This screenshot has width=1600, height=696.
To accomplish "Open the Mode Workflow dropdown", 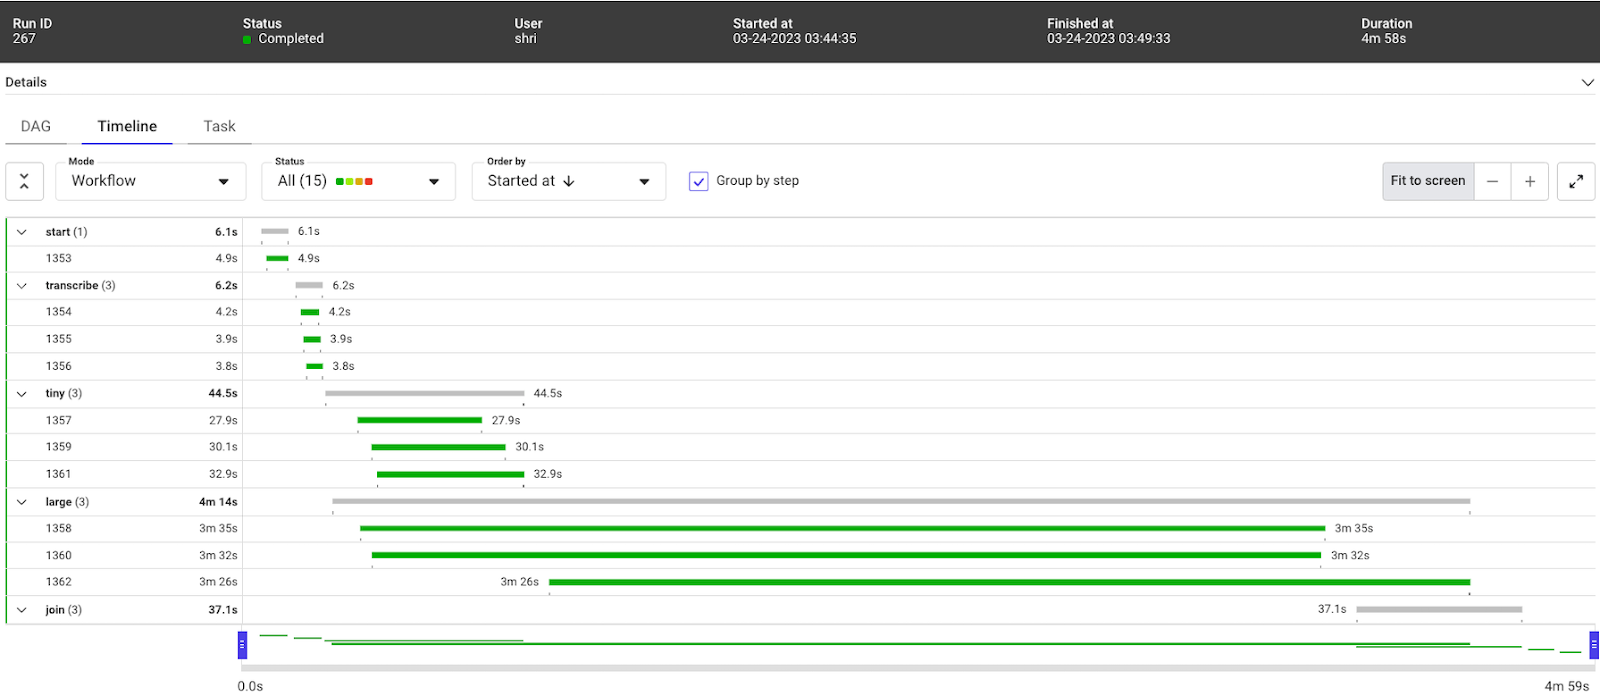I will [149, 181].
